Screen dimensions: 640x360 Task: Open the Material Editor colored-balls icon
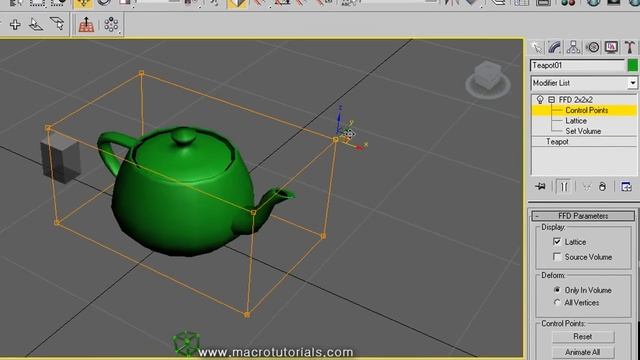568,2
